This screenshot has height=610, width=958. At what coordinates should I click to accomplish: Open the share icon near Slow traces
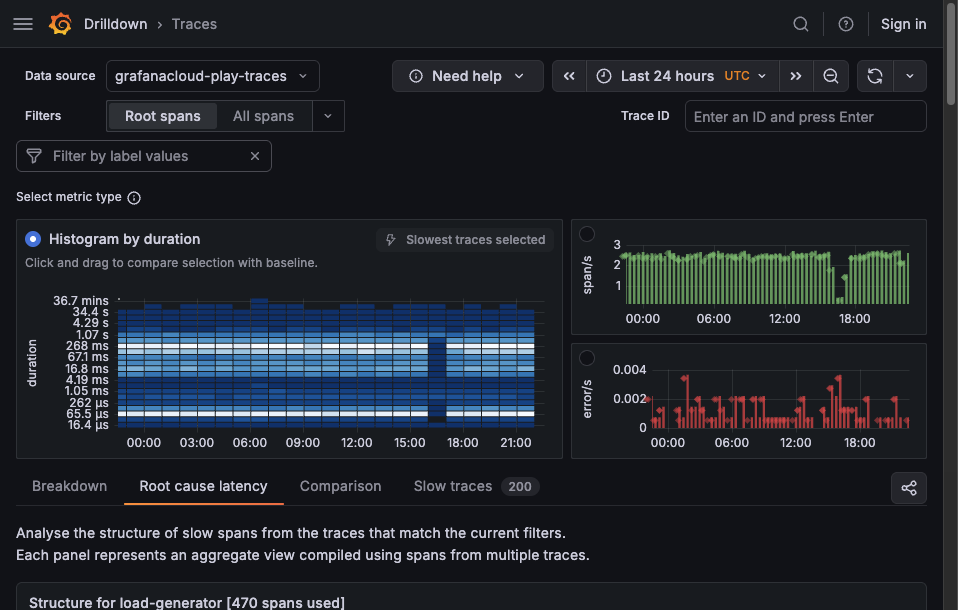[908, 488]
